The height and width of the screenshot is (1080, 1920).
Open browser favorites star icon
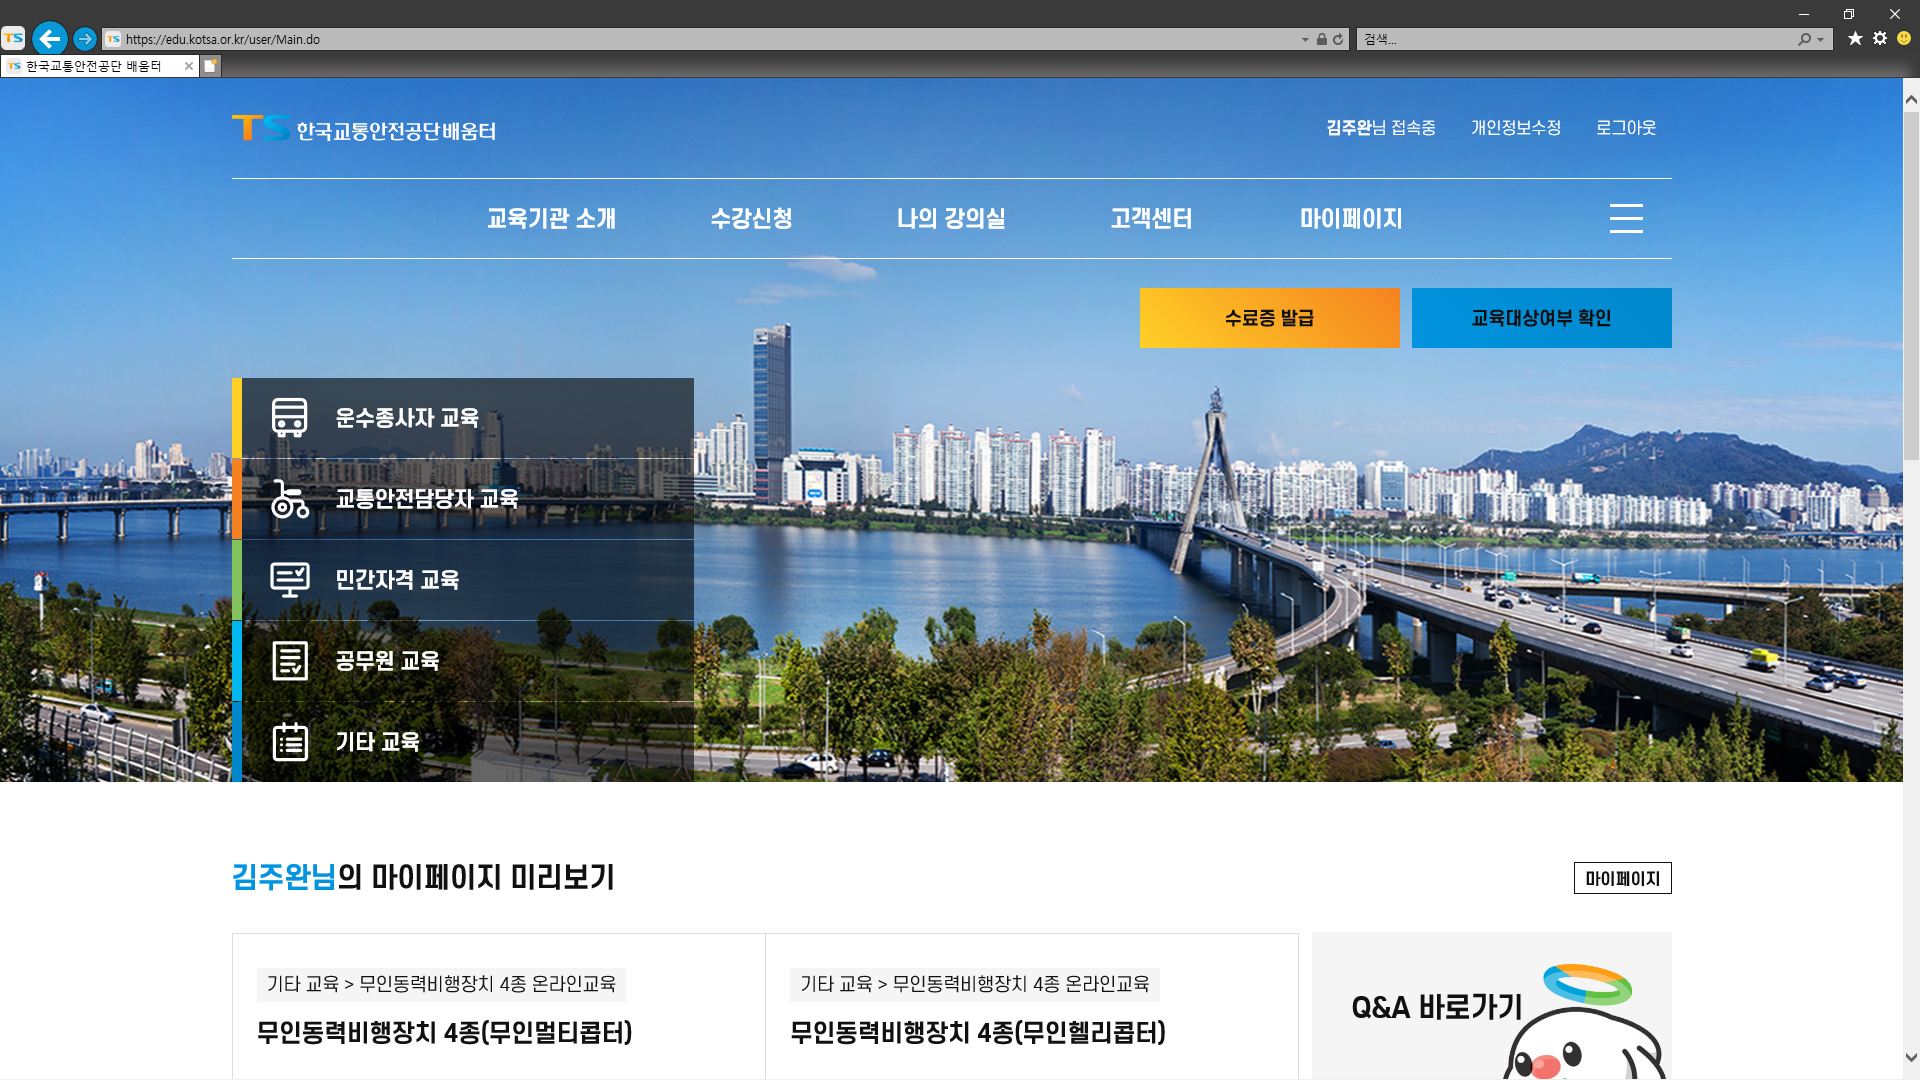[x=1855, y=38]
